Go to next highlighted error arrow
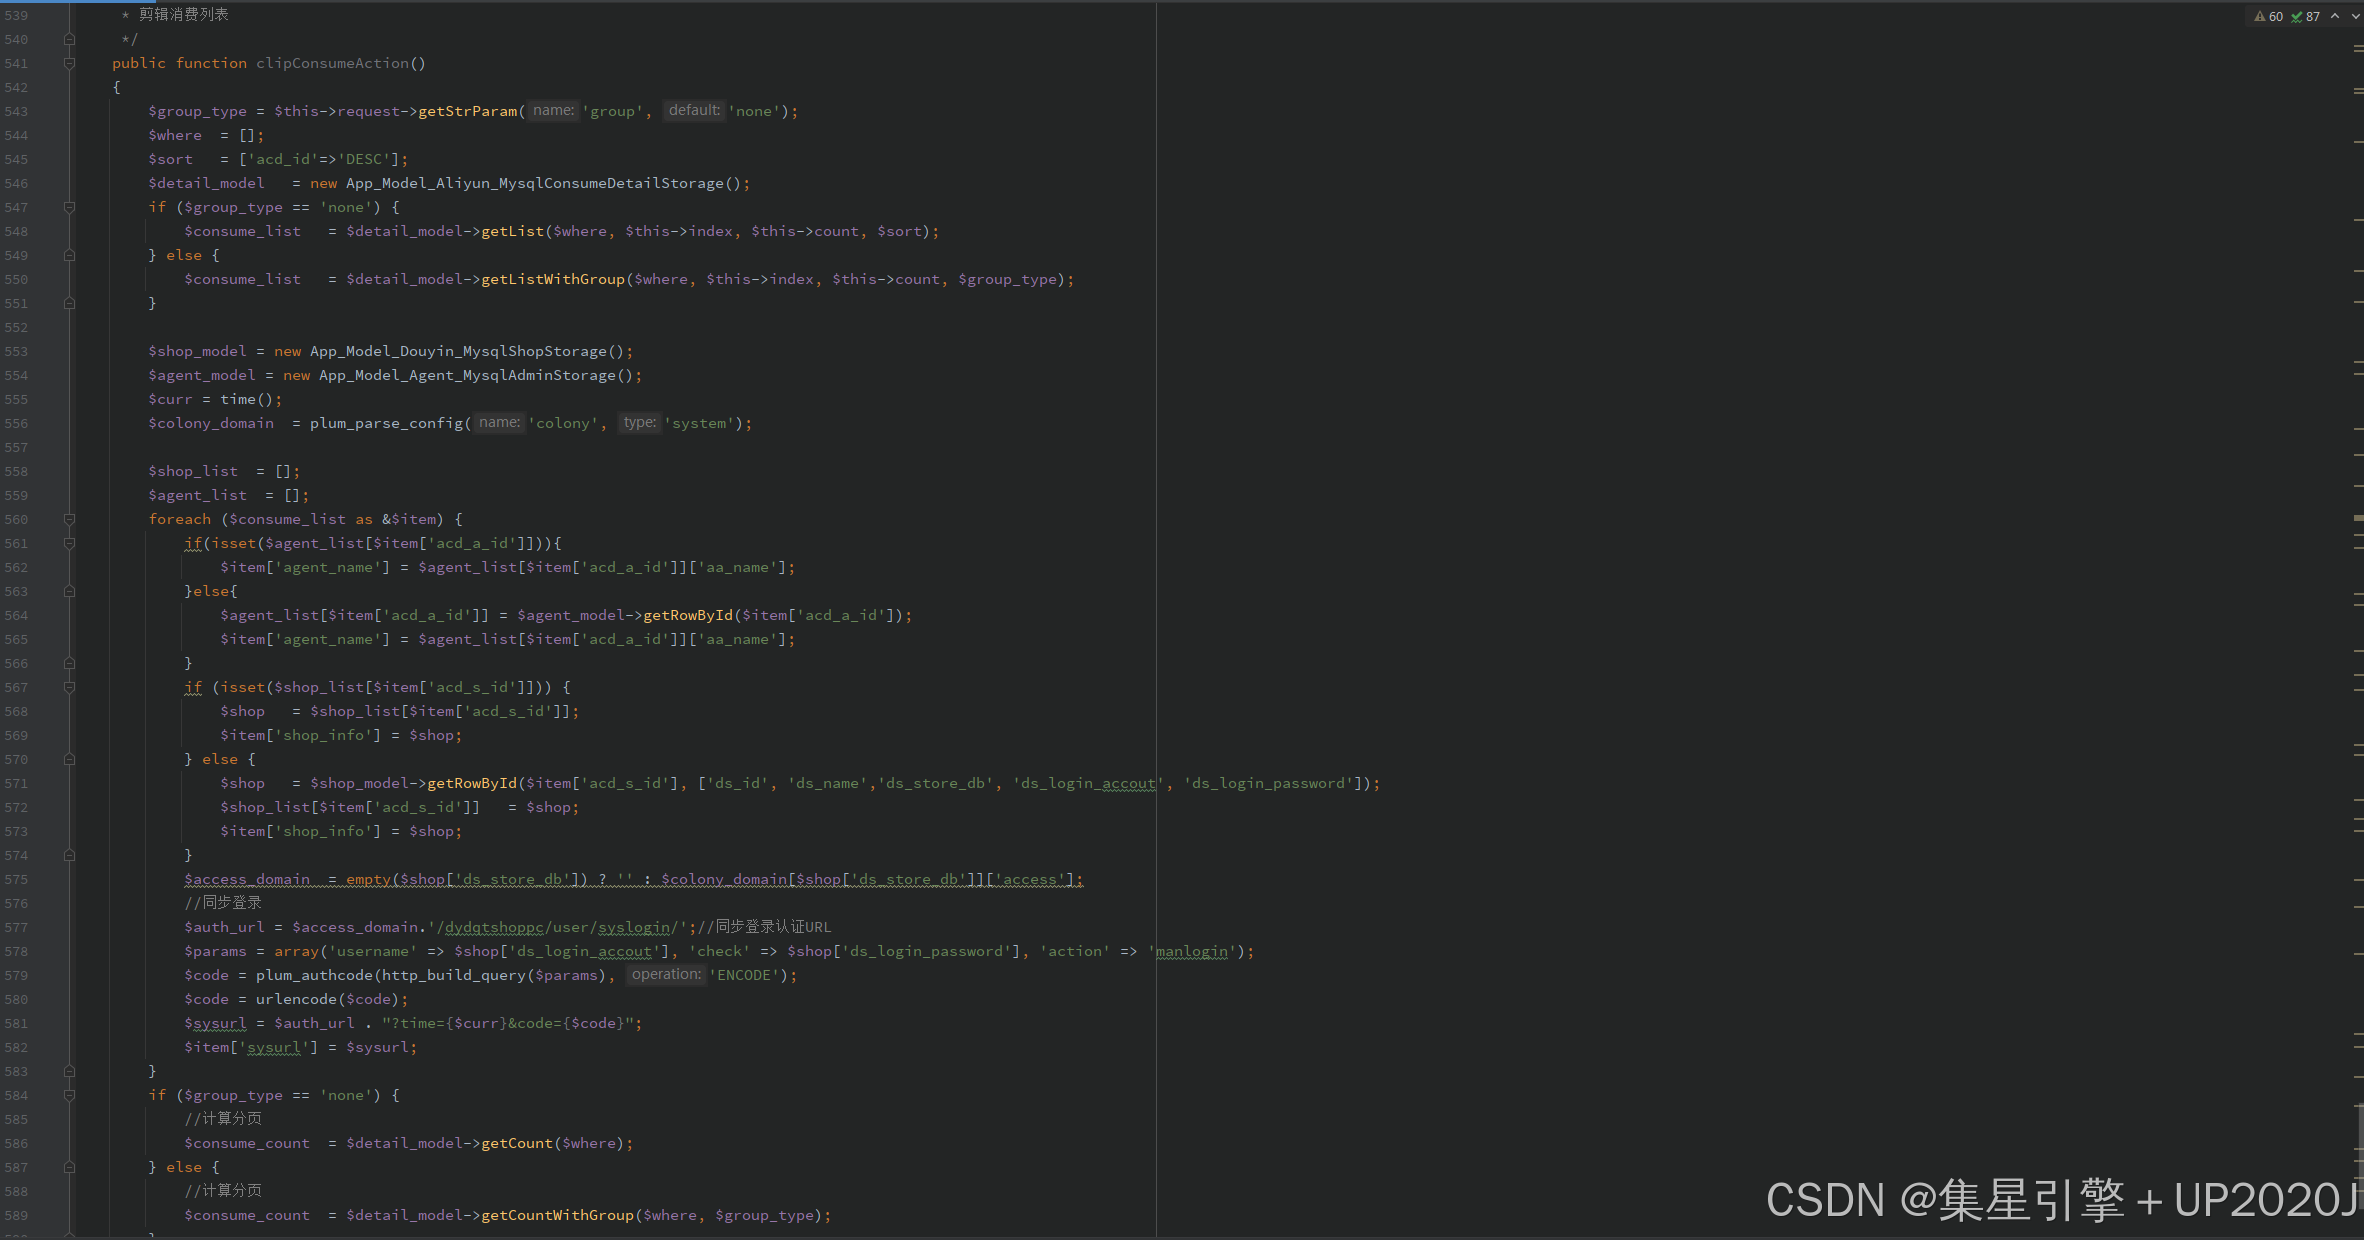The height and width of the screenshot is (1240, 2364). click(2354, 16)
